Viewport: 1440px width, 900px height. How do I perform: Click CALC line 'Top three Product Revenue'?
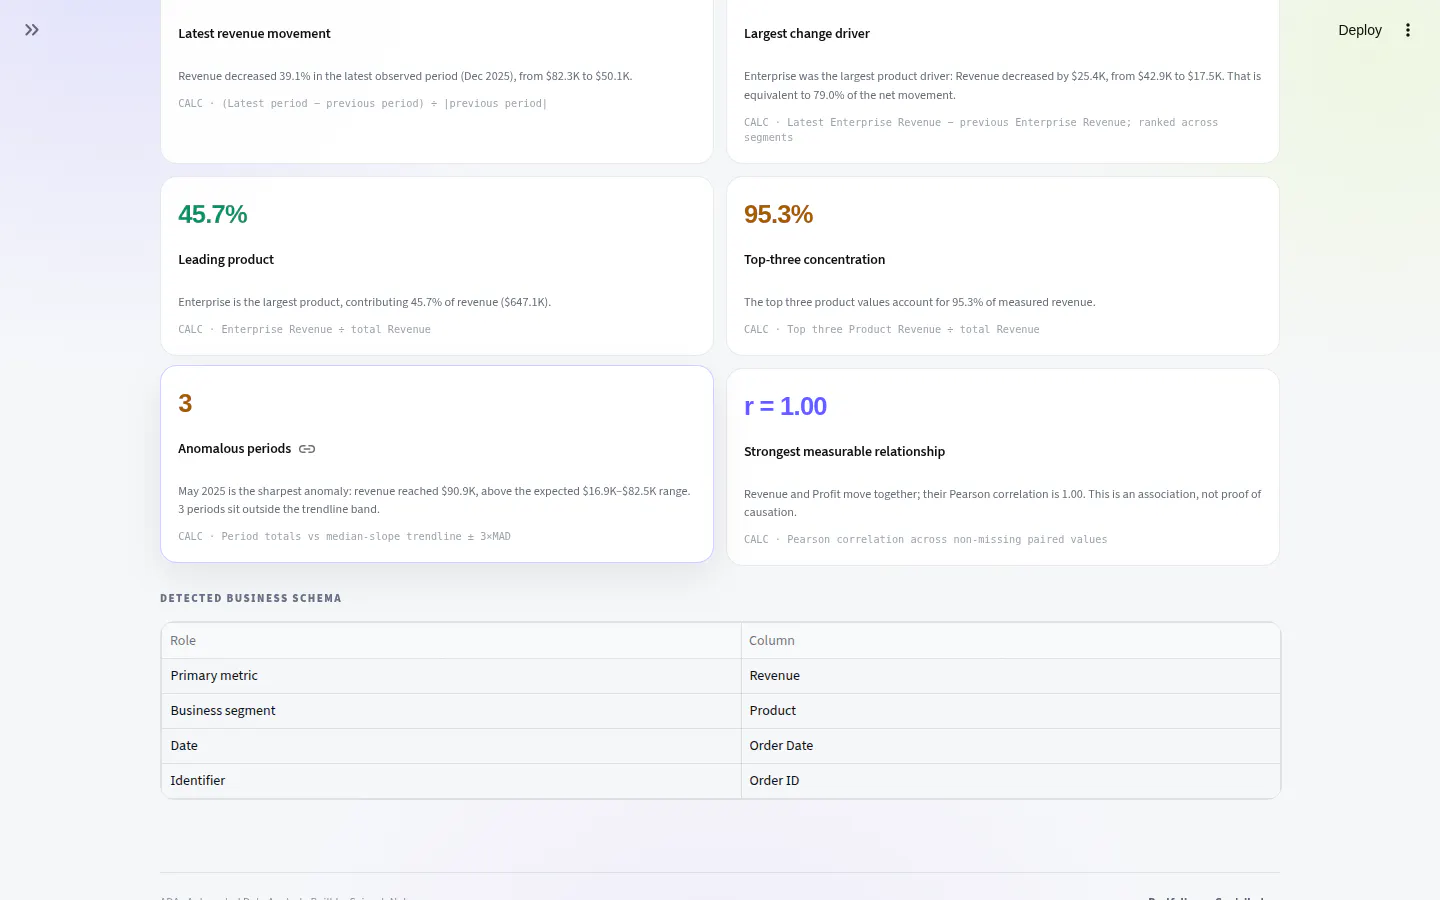[x=891, y=329]
